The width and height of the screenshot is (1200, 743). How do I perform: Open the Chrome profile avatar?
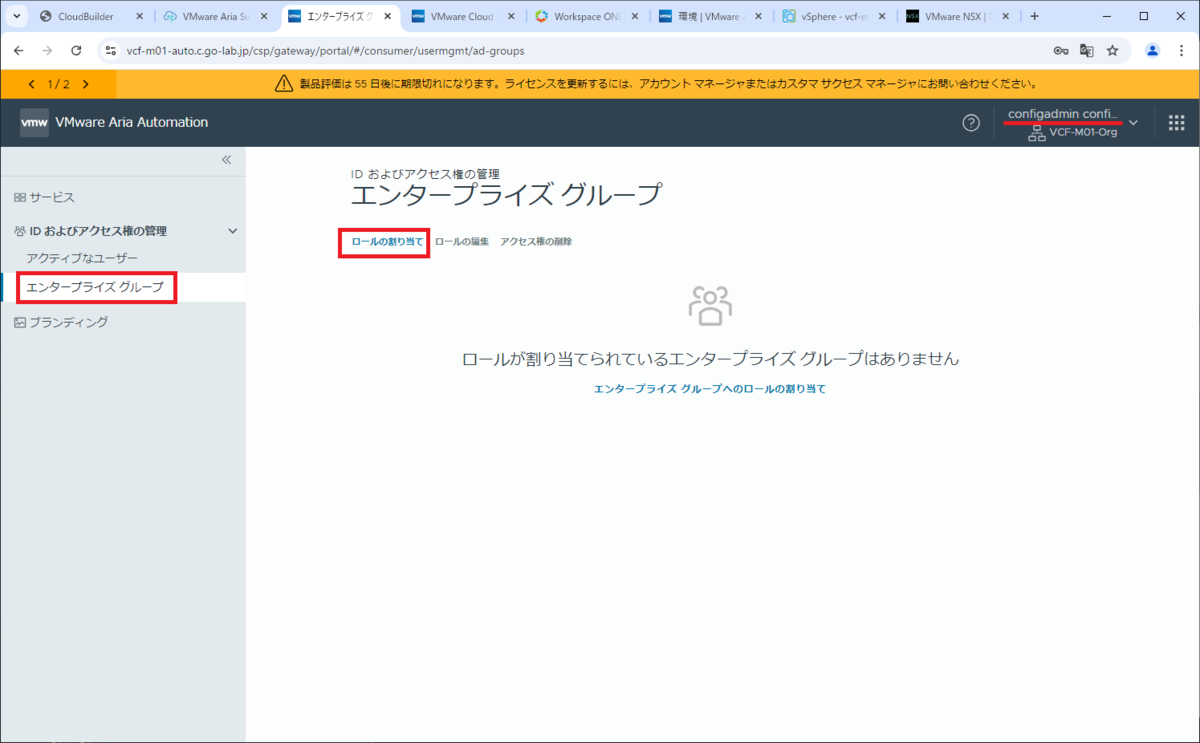1153,50
